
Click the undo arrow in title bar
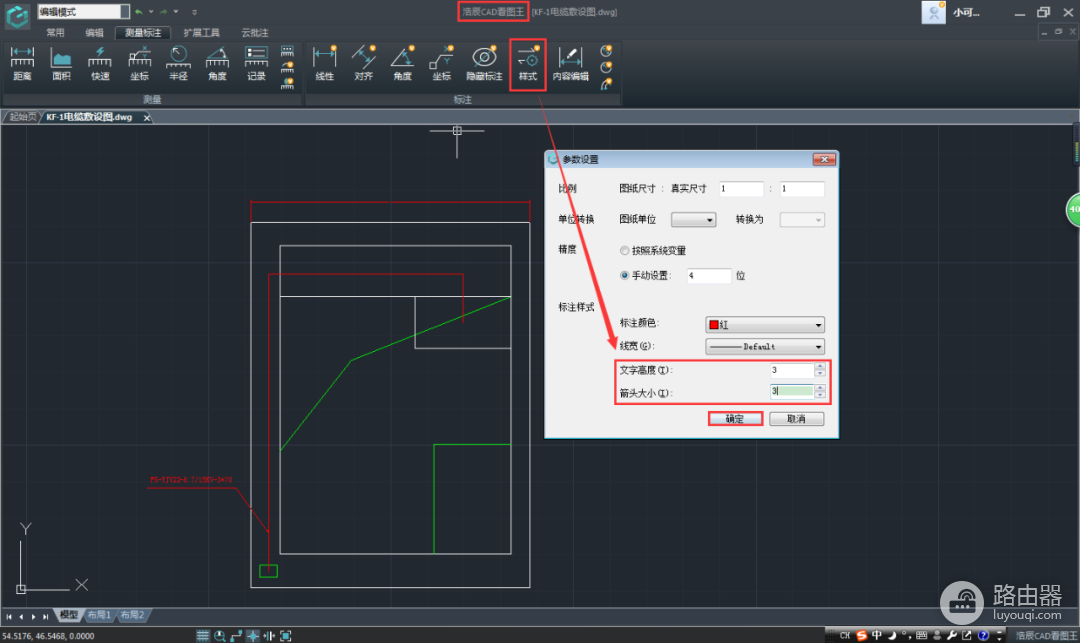[x=138, y=12]
